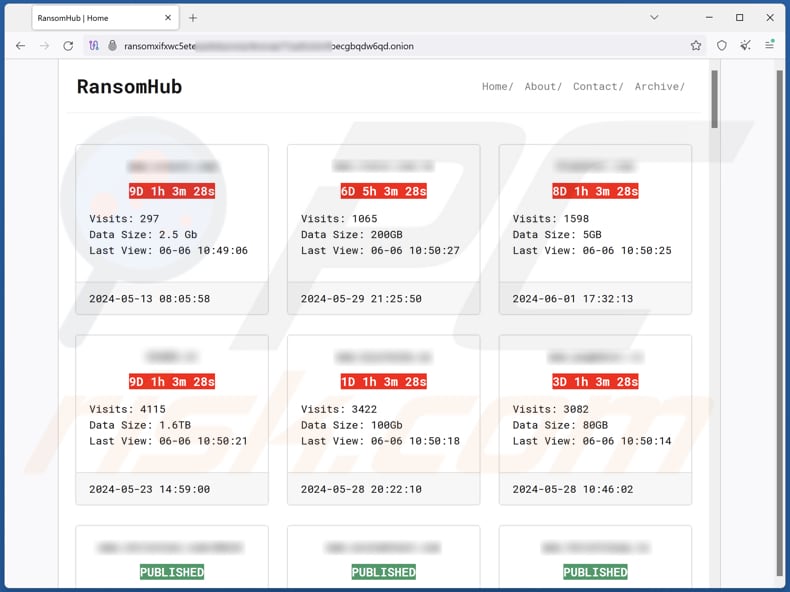The height and width of the screenshot is (592, 790).
Task: Click the Data Size: 5GB text
Action: (x=557, y=234)
